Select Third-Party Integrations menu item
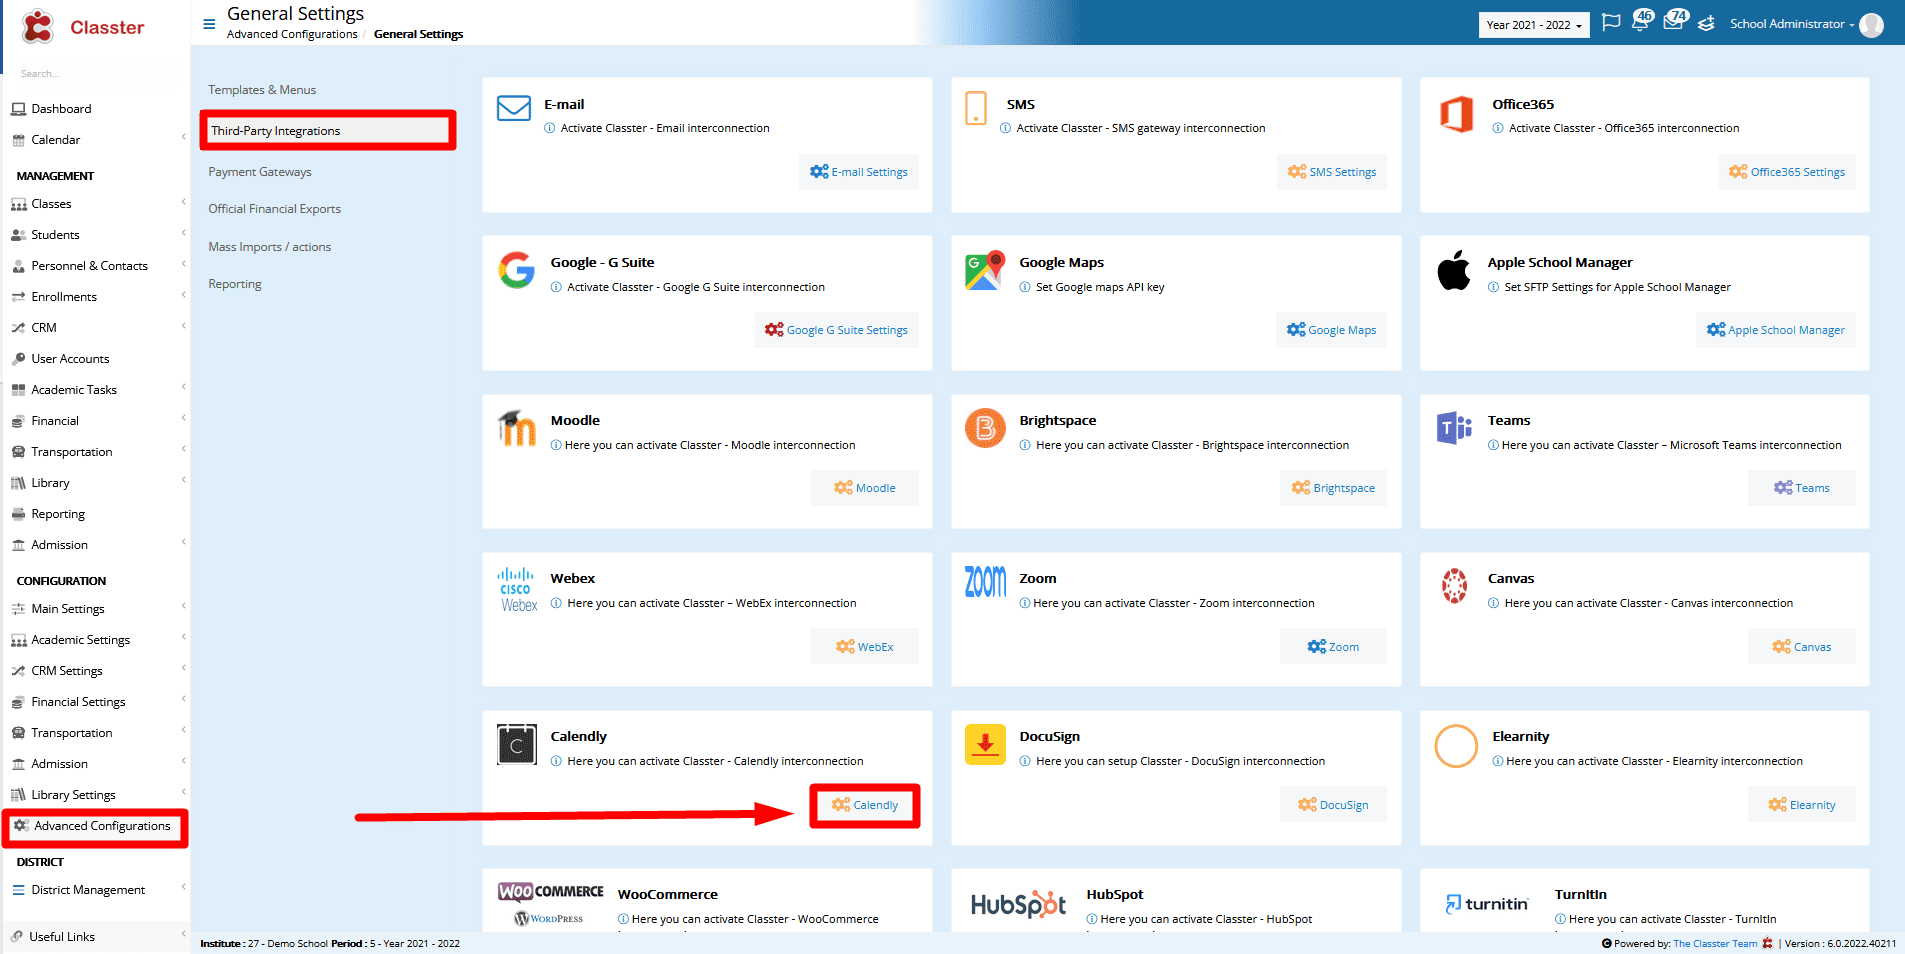Screen dimensions: 1905x954 pyautogui.click(x=328, y=131)
